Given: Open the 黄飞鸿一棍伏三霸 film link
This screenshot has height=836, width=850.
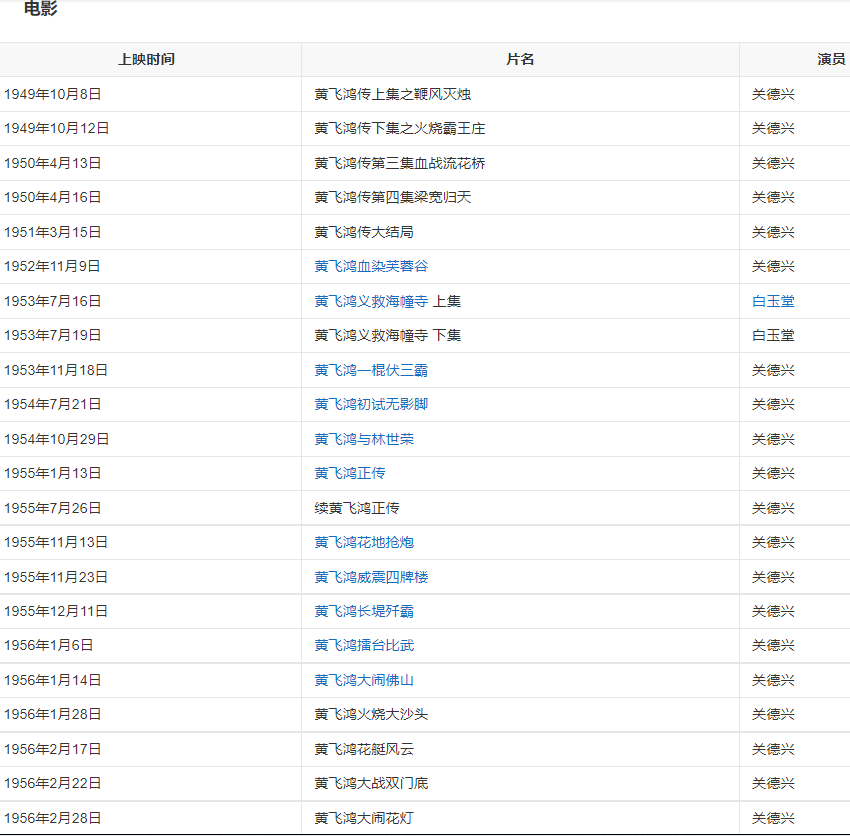Looking at the screenshot, I should click(371, 370).
